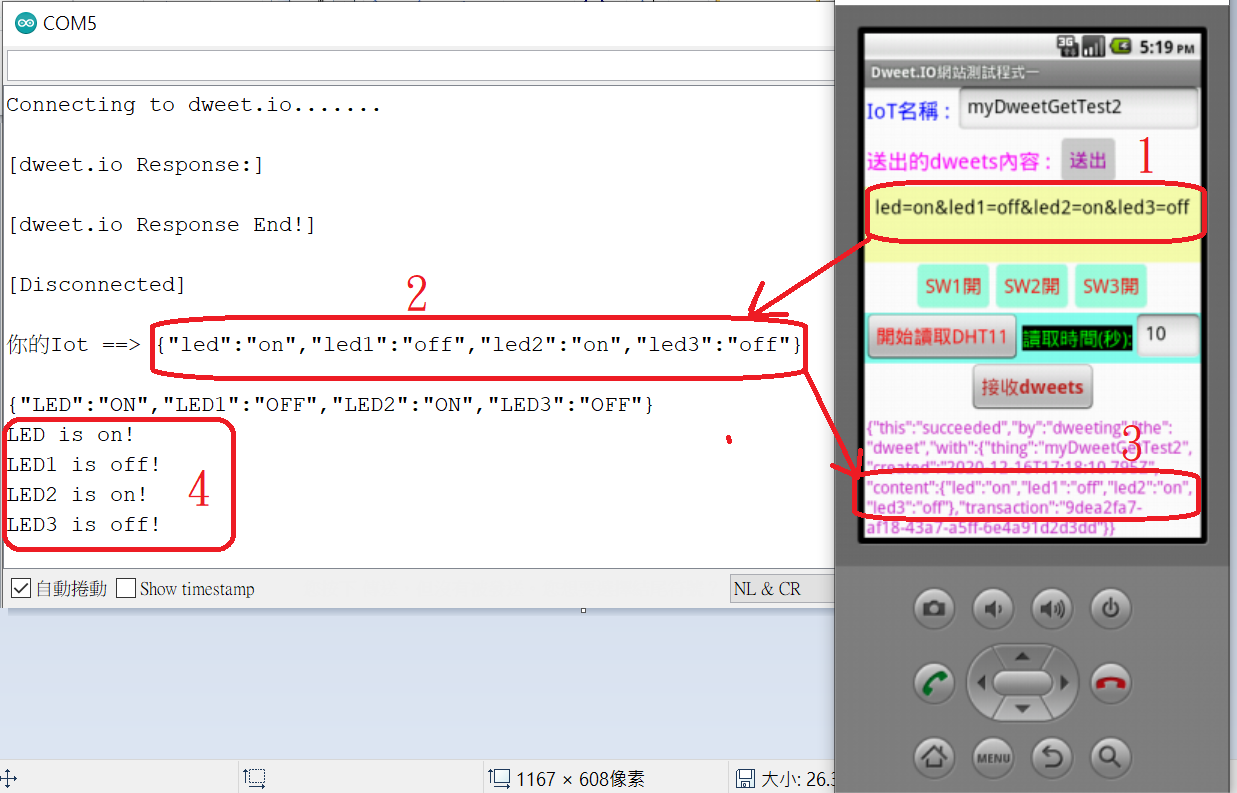This screenshot has width=1237, height=793.
Task: Click the emulator back arrow button
Action: point(1051,757)
